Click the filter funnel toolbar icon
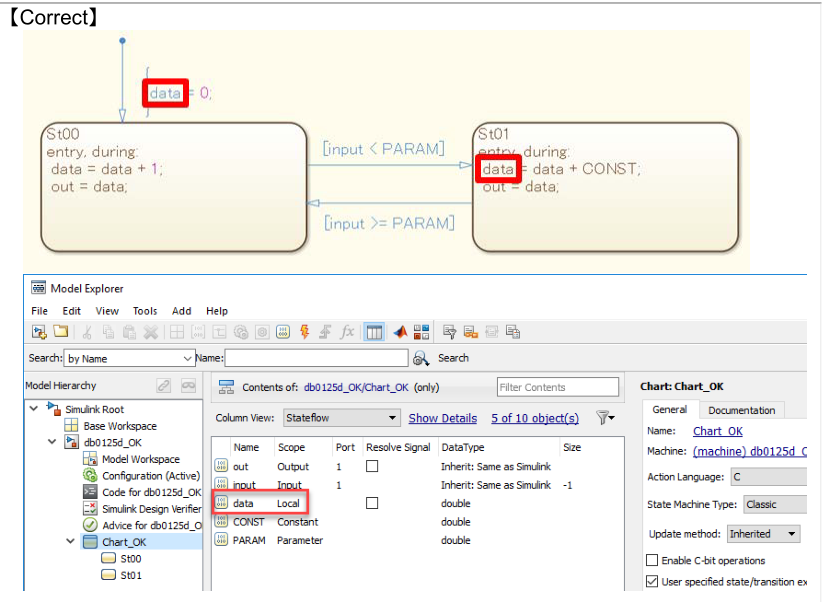Screen dimensions: 824x602 tap(449, 332)
